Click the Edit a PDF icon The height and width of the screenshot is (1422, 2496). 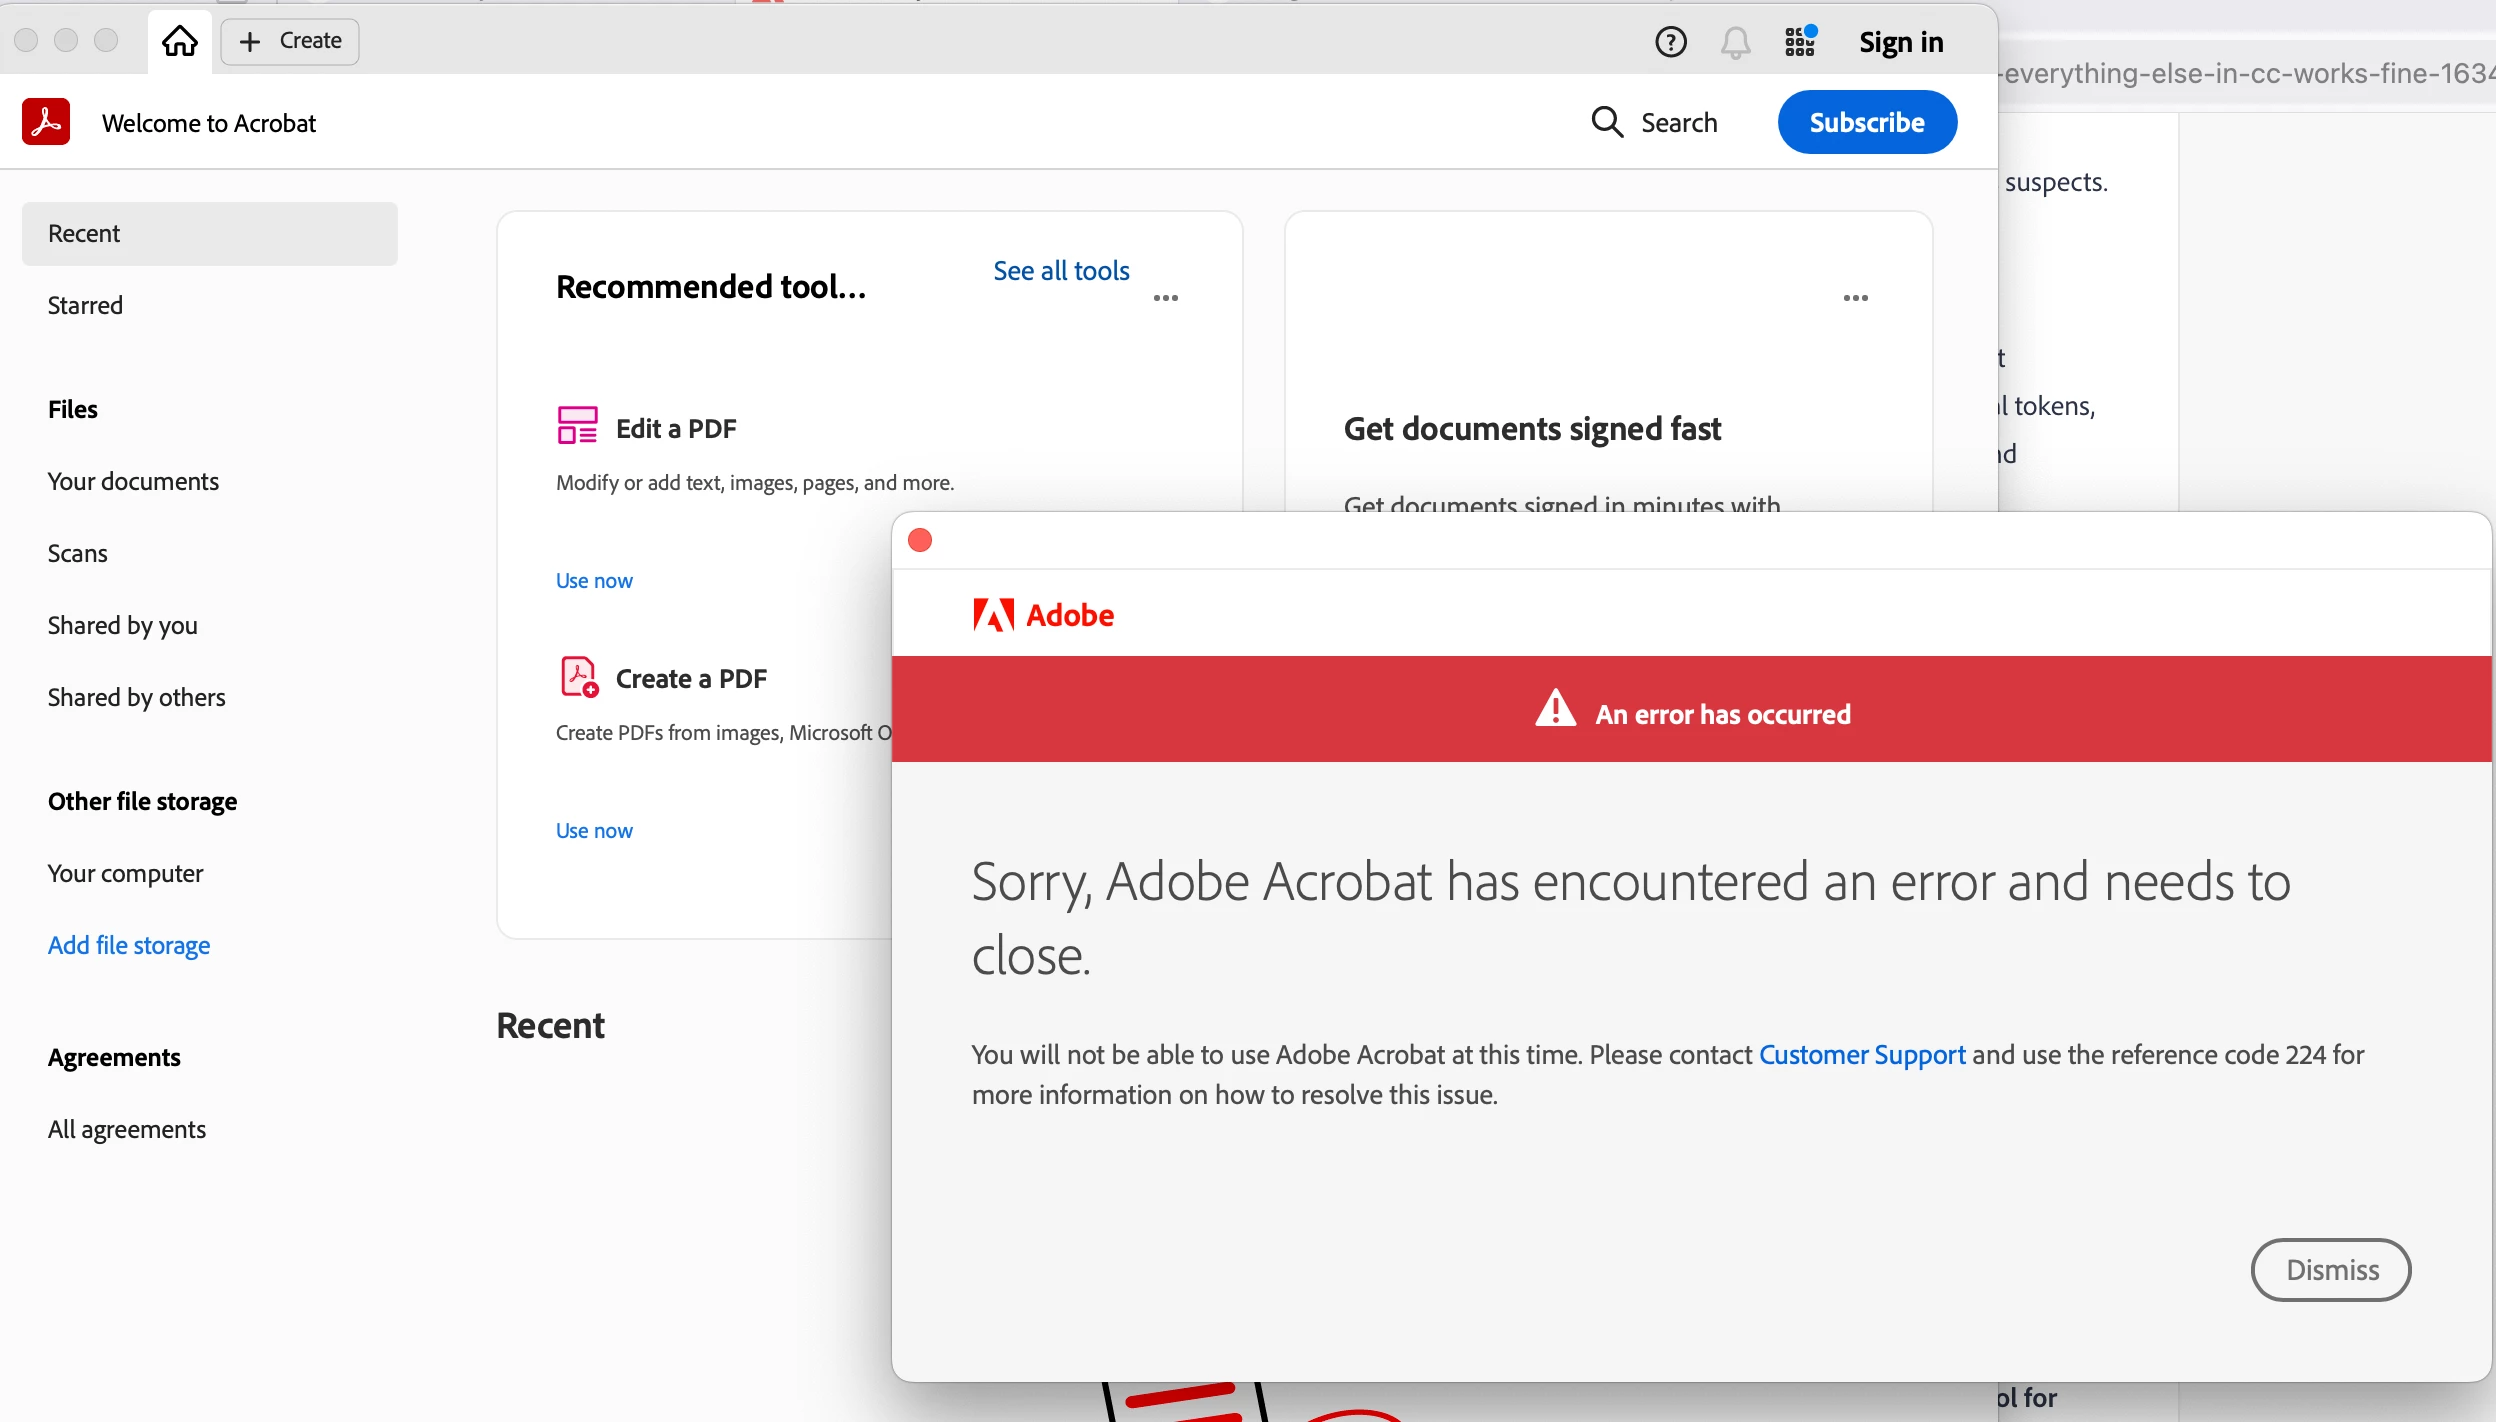click(x=577, y=425)
